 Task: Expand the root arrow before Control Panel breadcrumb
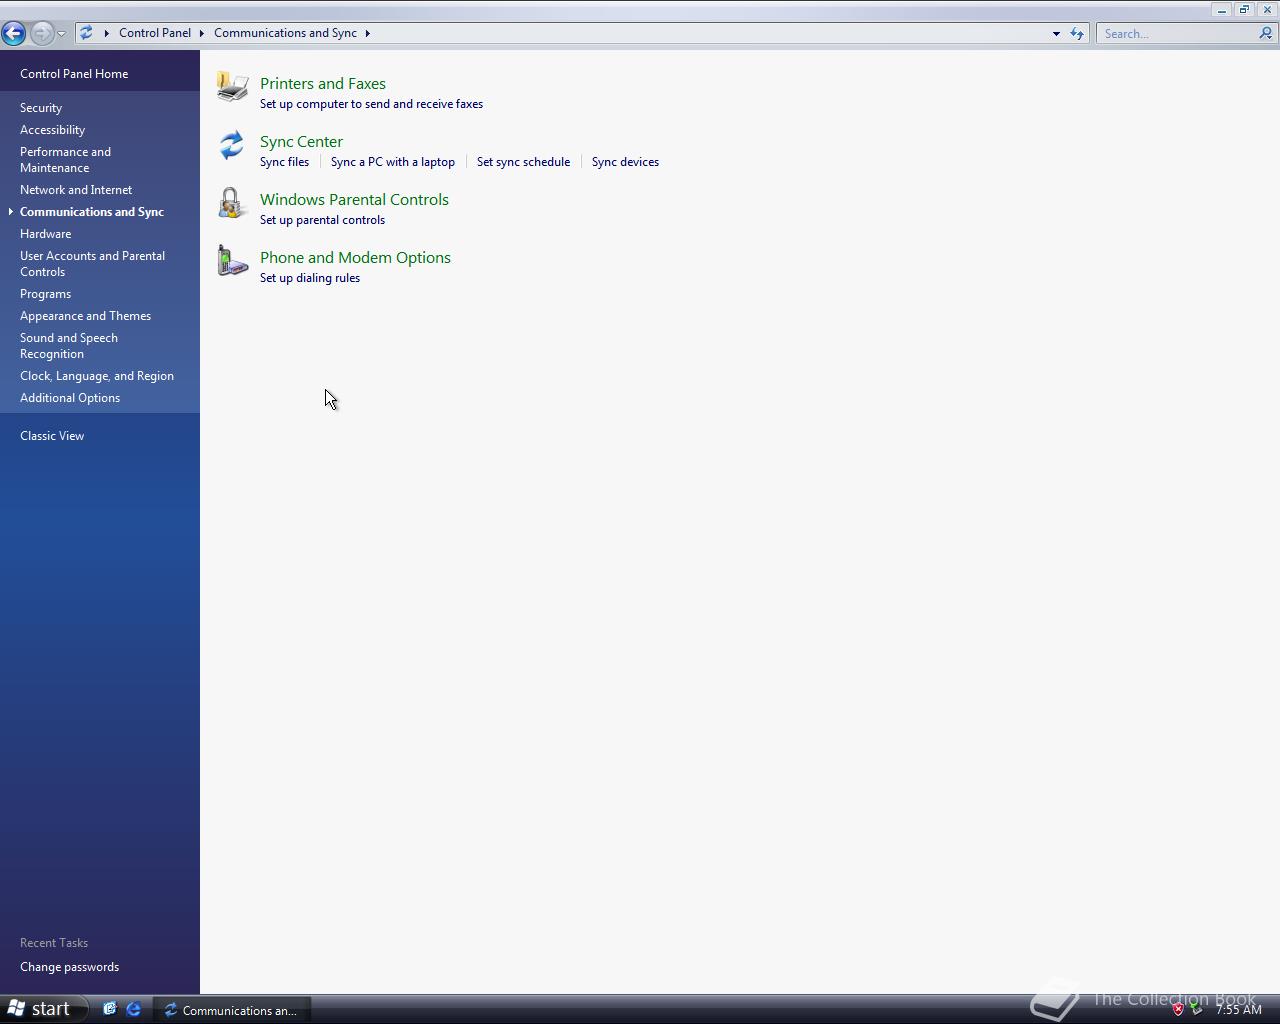[106, 33]
